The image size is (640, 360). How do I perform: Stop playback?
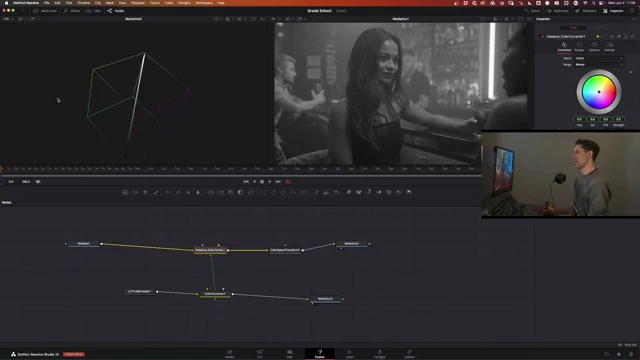[x=262, y=182]
